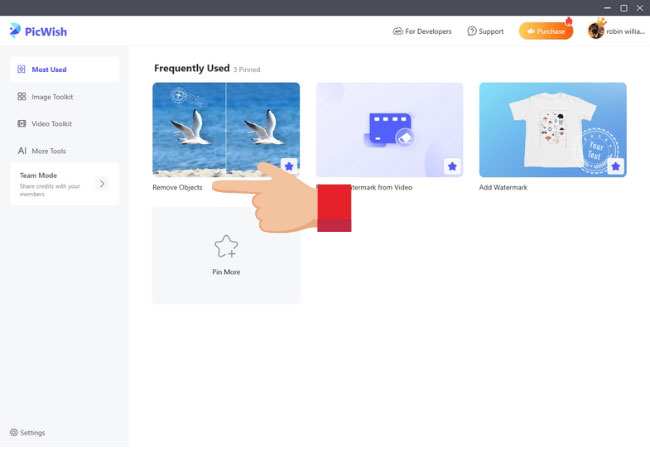This screenshot has width=650, height=450.
Task: Open the Add Watermark tool
Action: (552, 128)
